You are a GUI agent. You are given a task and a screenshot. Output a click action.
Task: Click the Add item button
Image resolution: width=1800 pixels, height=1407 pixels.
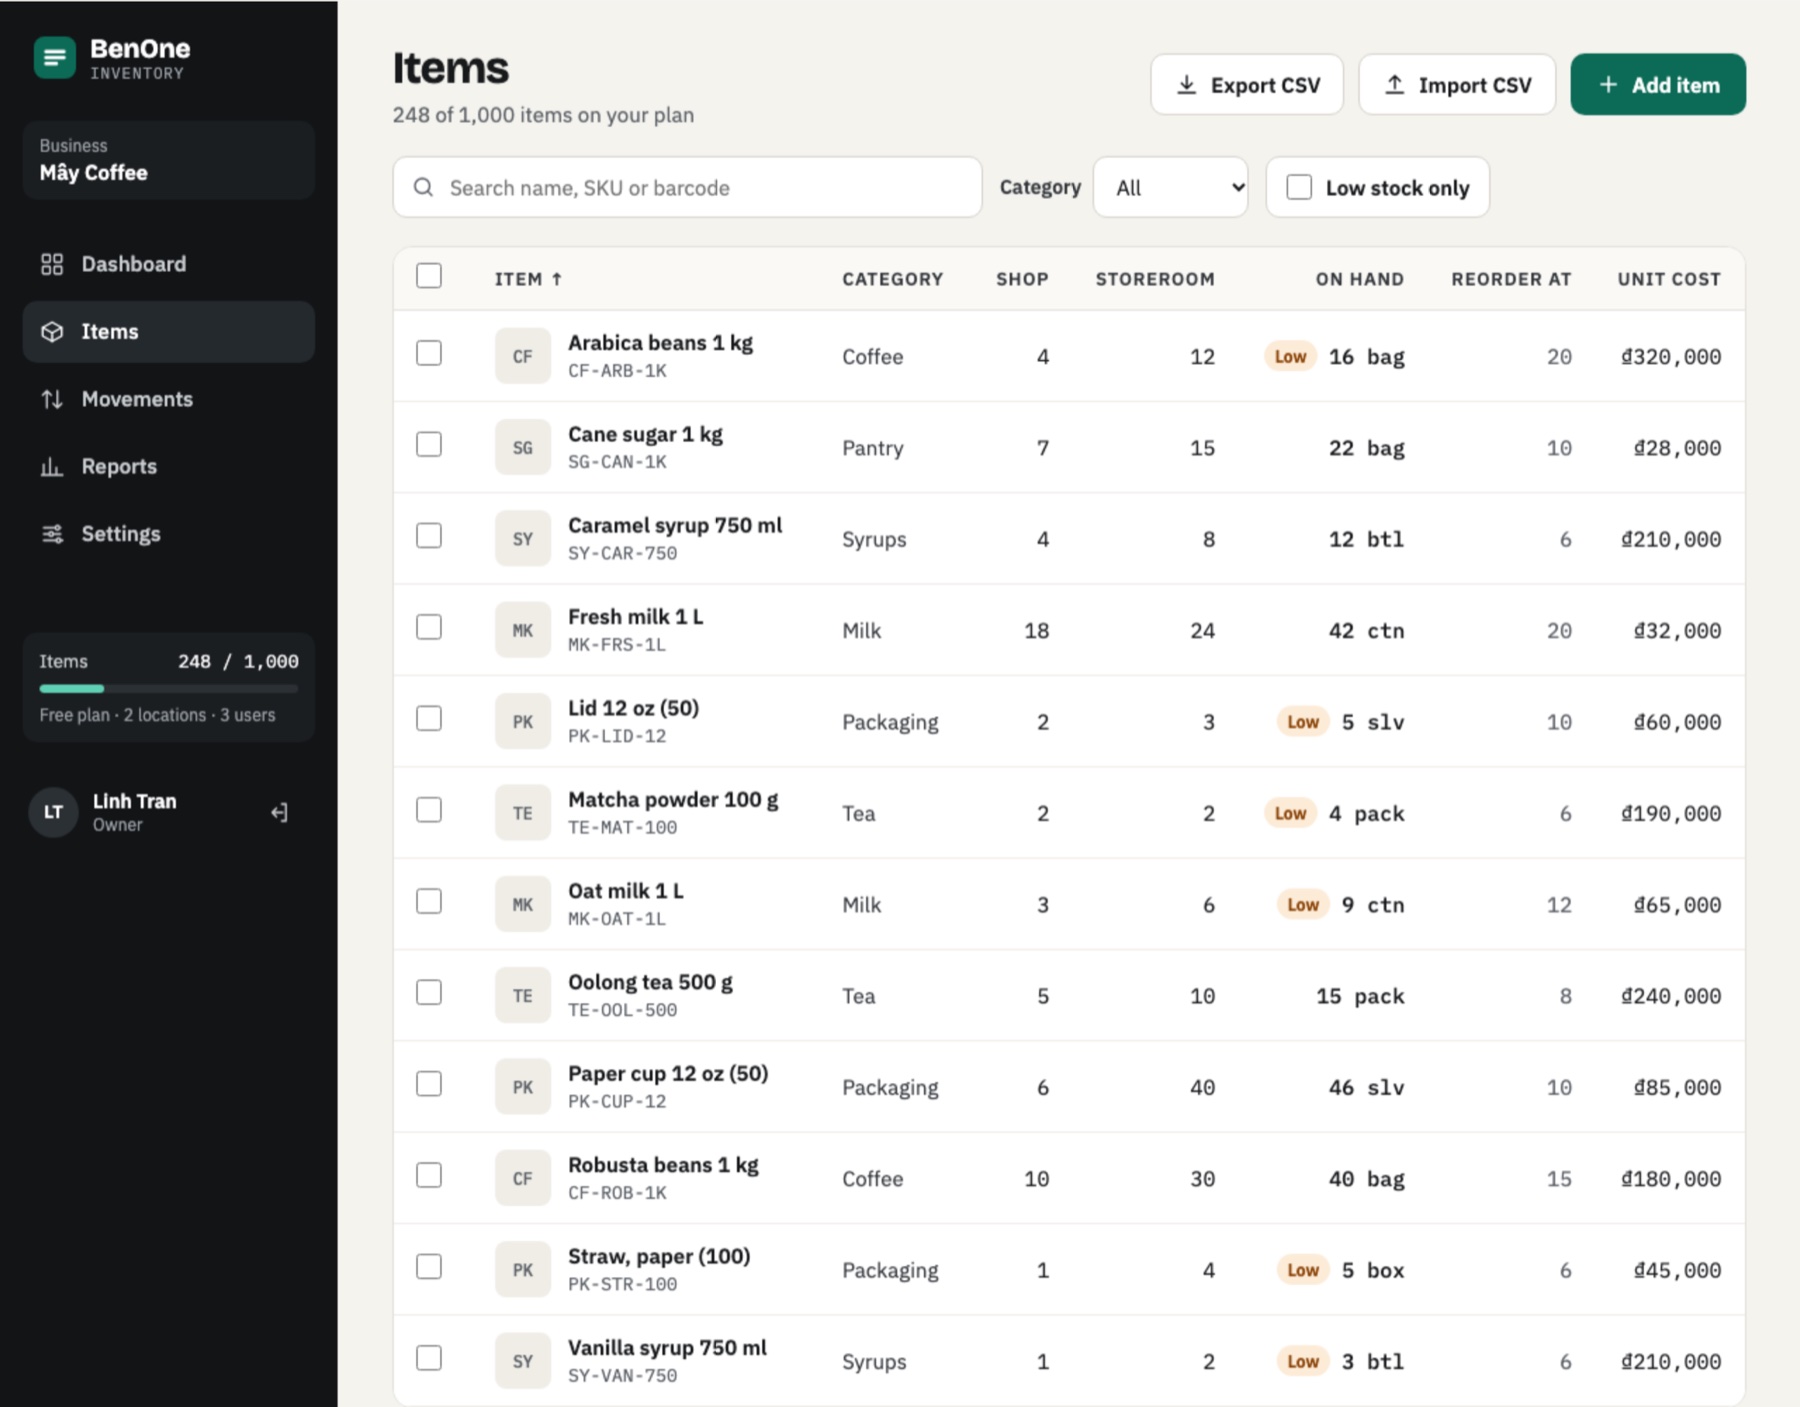pos(1658,85)
